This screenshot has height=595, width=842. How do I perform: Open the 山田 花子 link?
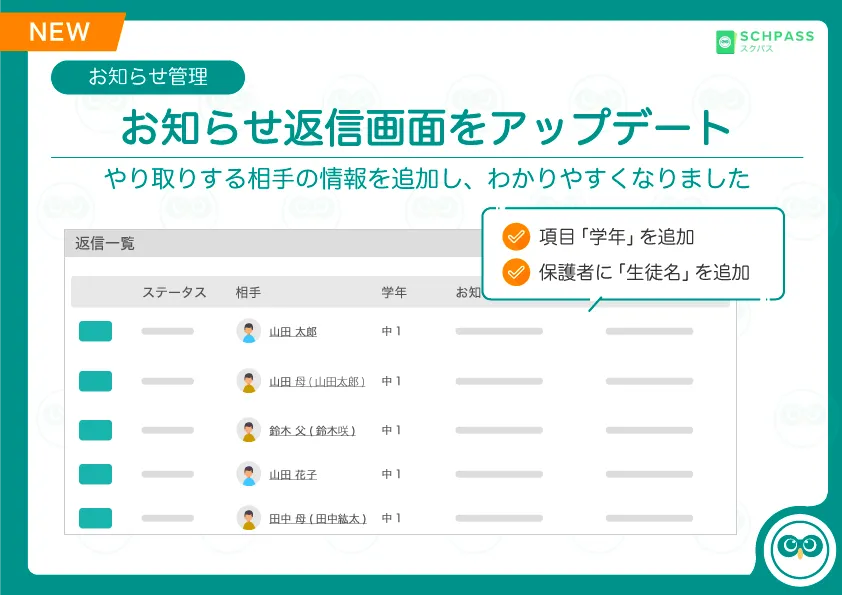[293, 475]
